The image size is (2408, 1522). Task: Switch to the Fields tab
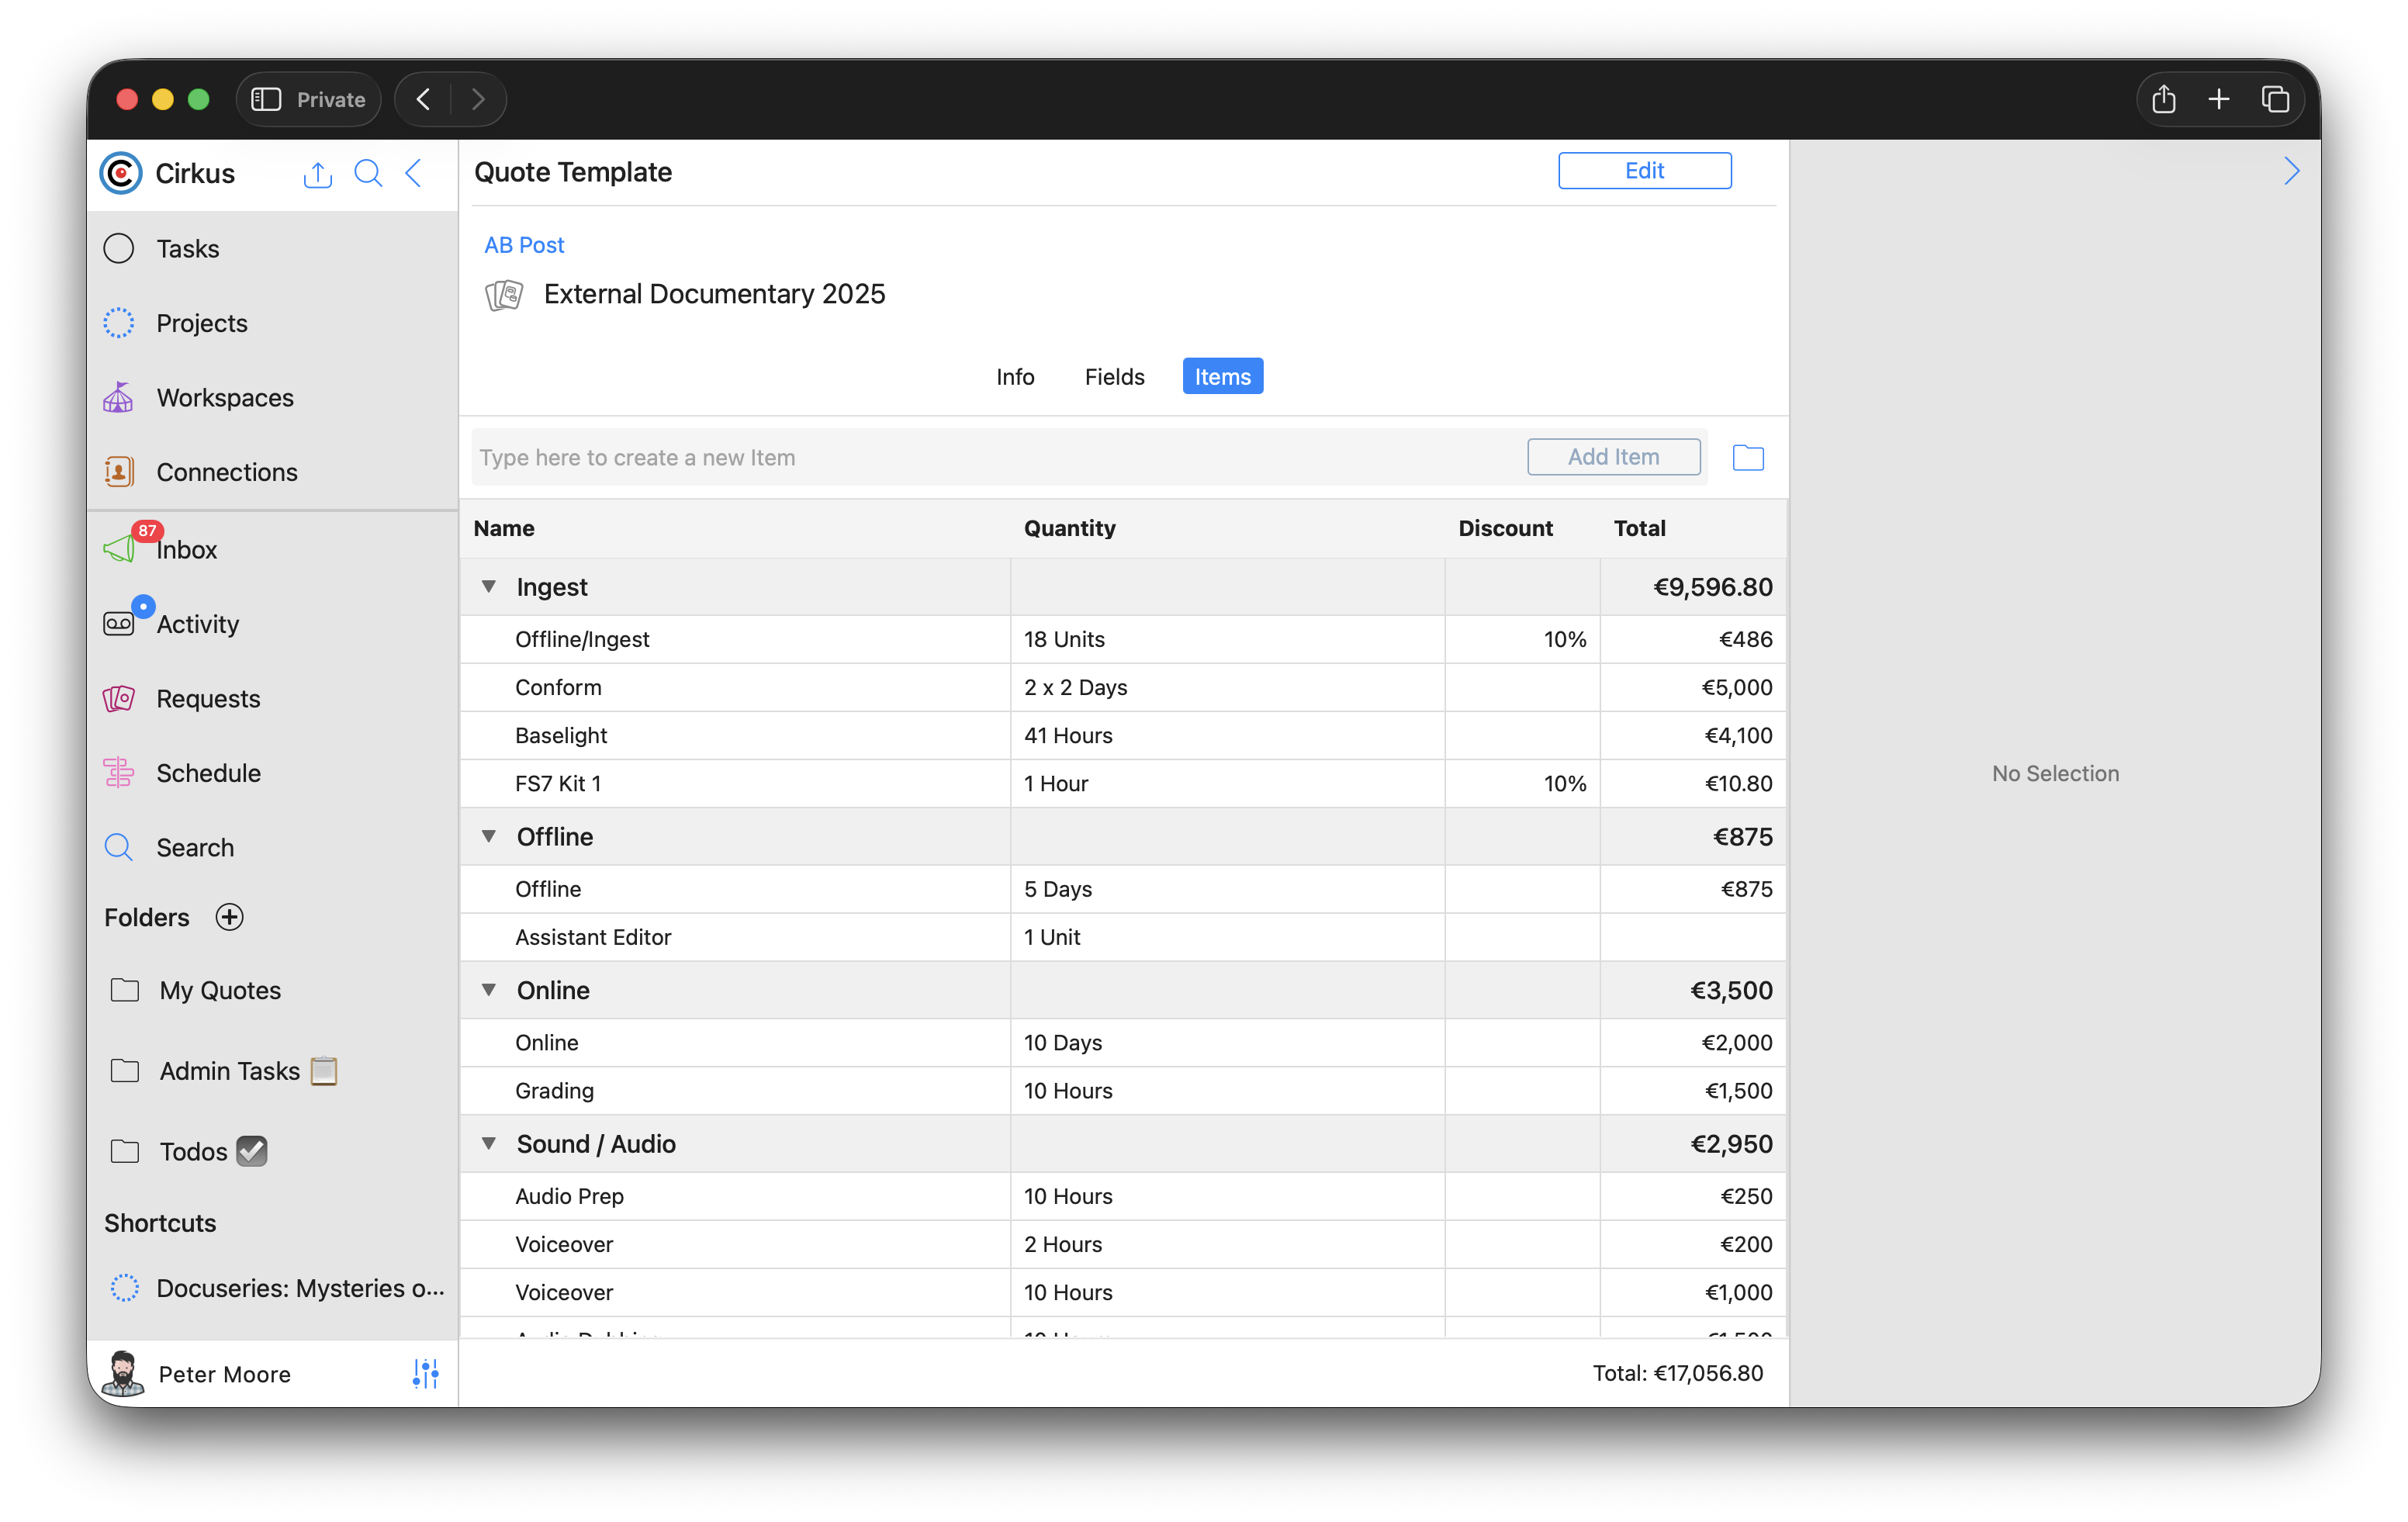(x=1114, y=376)
